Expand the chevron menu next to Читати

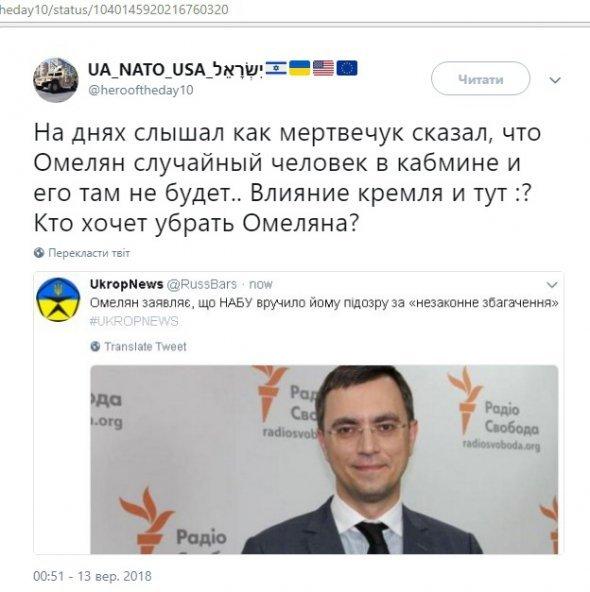coord(555,80)
